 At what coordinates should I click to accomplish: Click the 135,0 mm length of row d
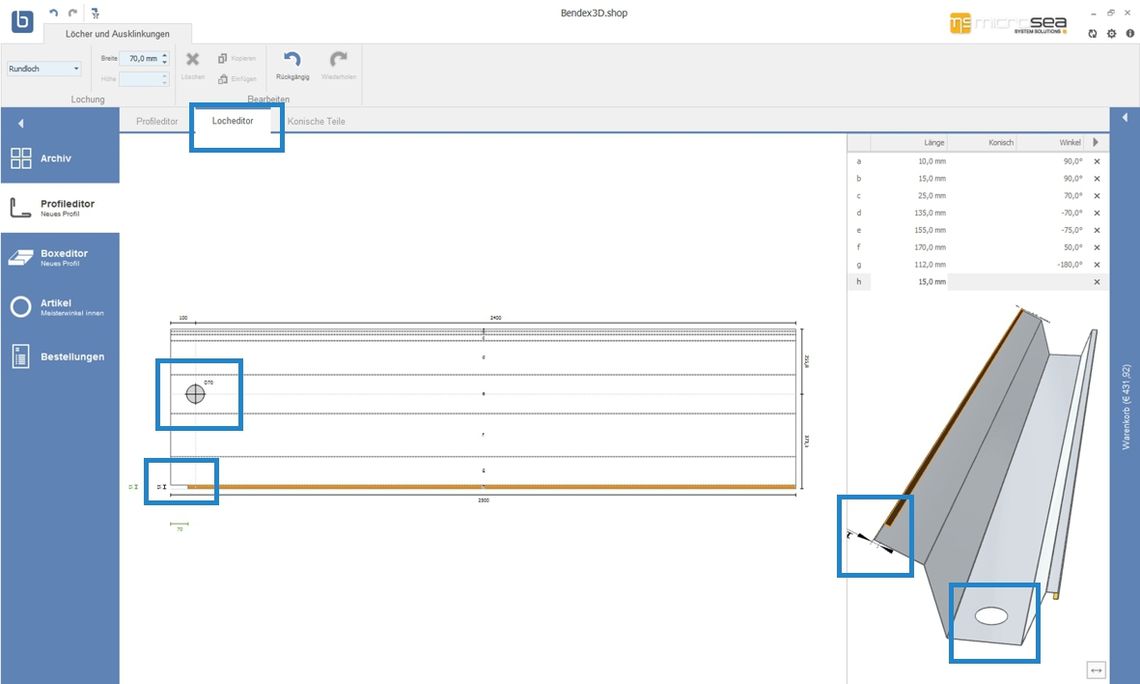click(x=930, y=213)
